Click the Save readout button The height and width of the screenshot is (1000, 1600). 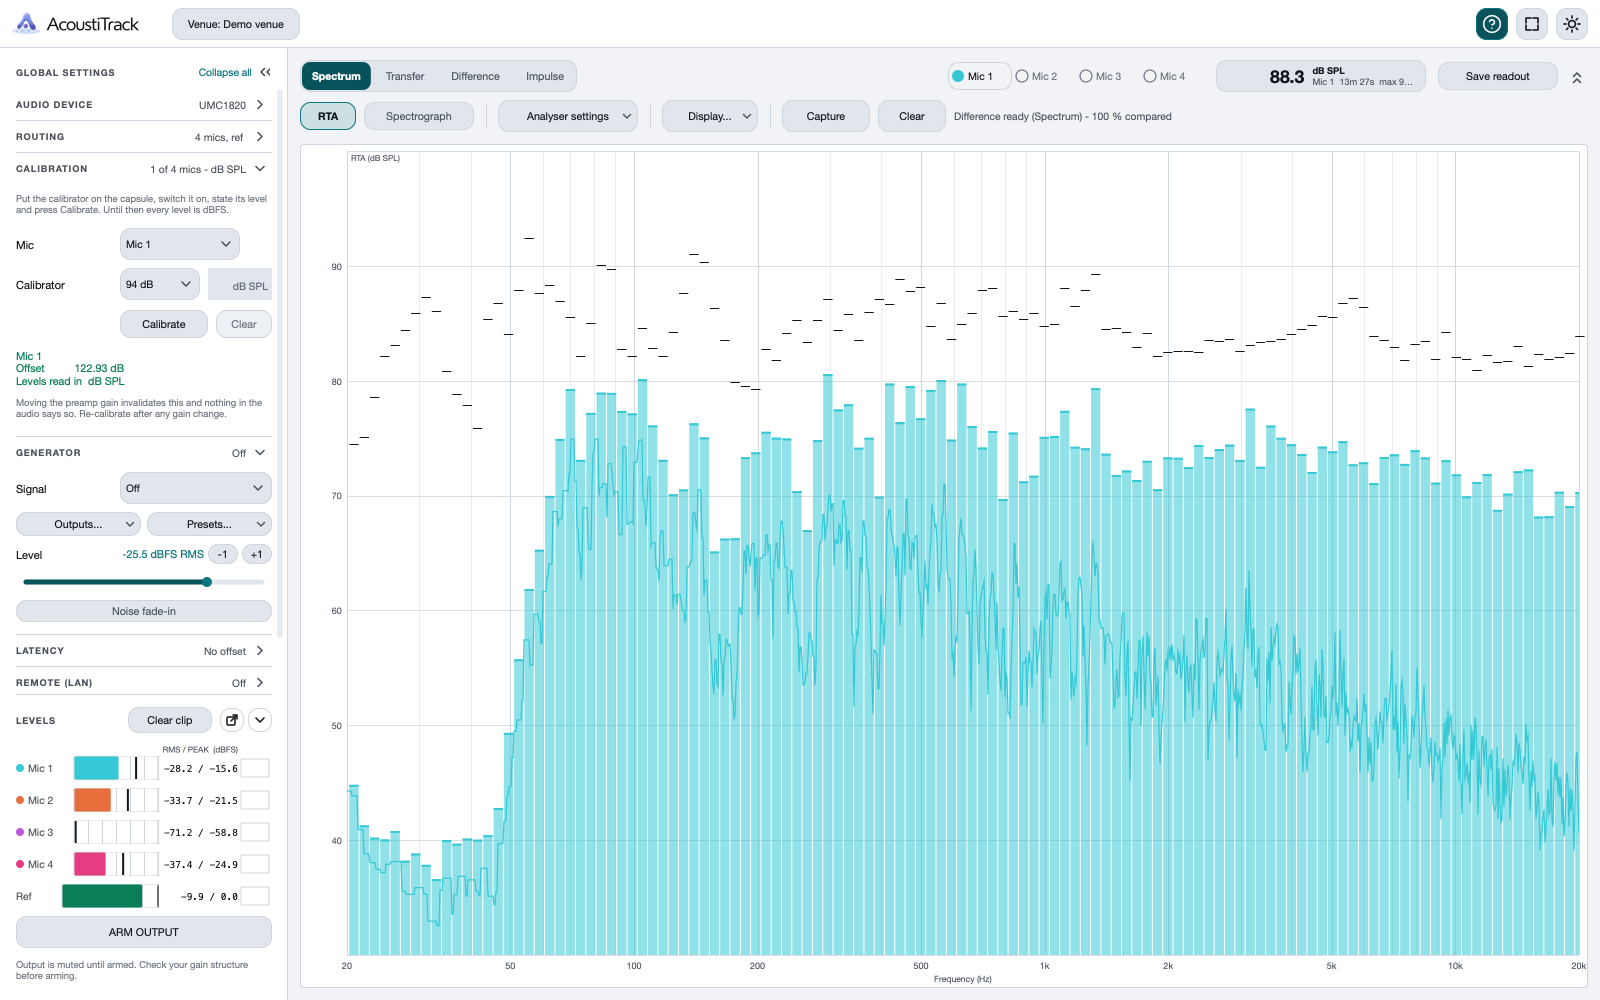tap(1498, 76)
